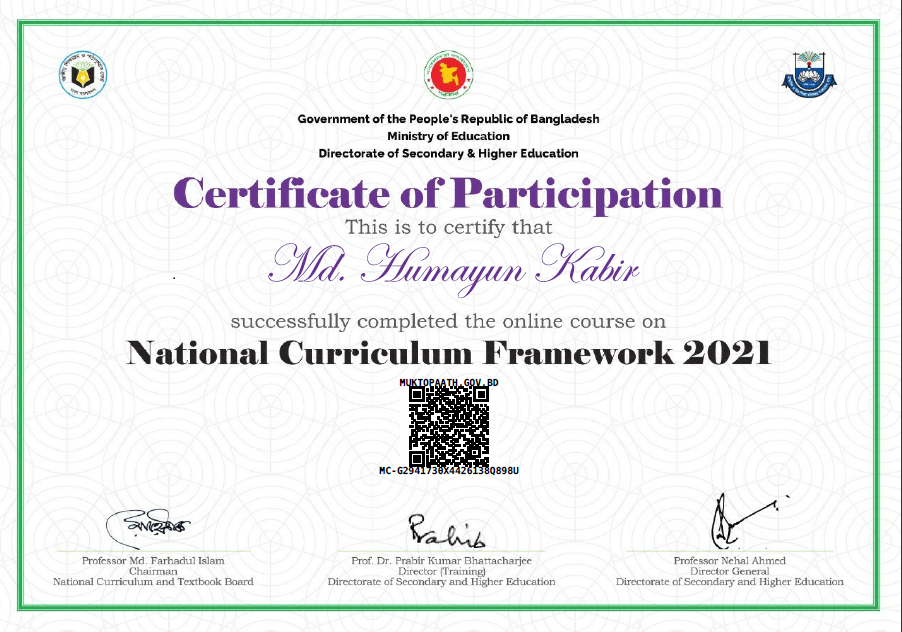Click the Directorate text under Director General

729,581
